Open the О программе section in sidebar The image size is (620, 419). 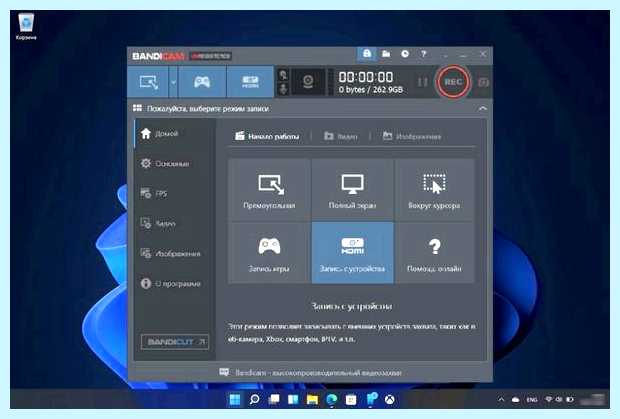(x=174, y=283)
